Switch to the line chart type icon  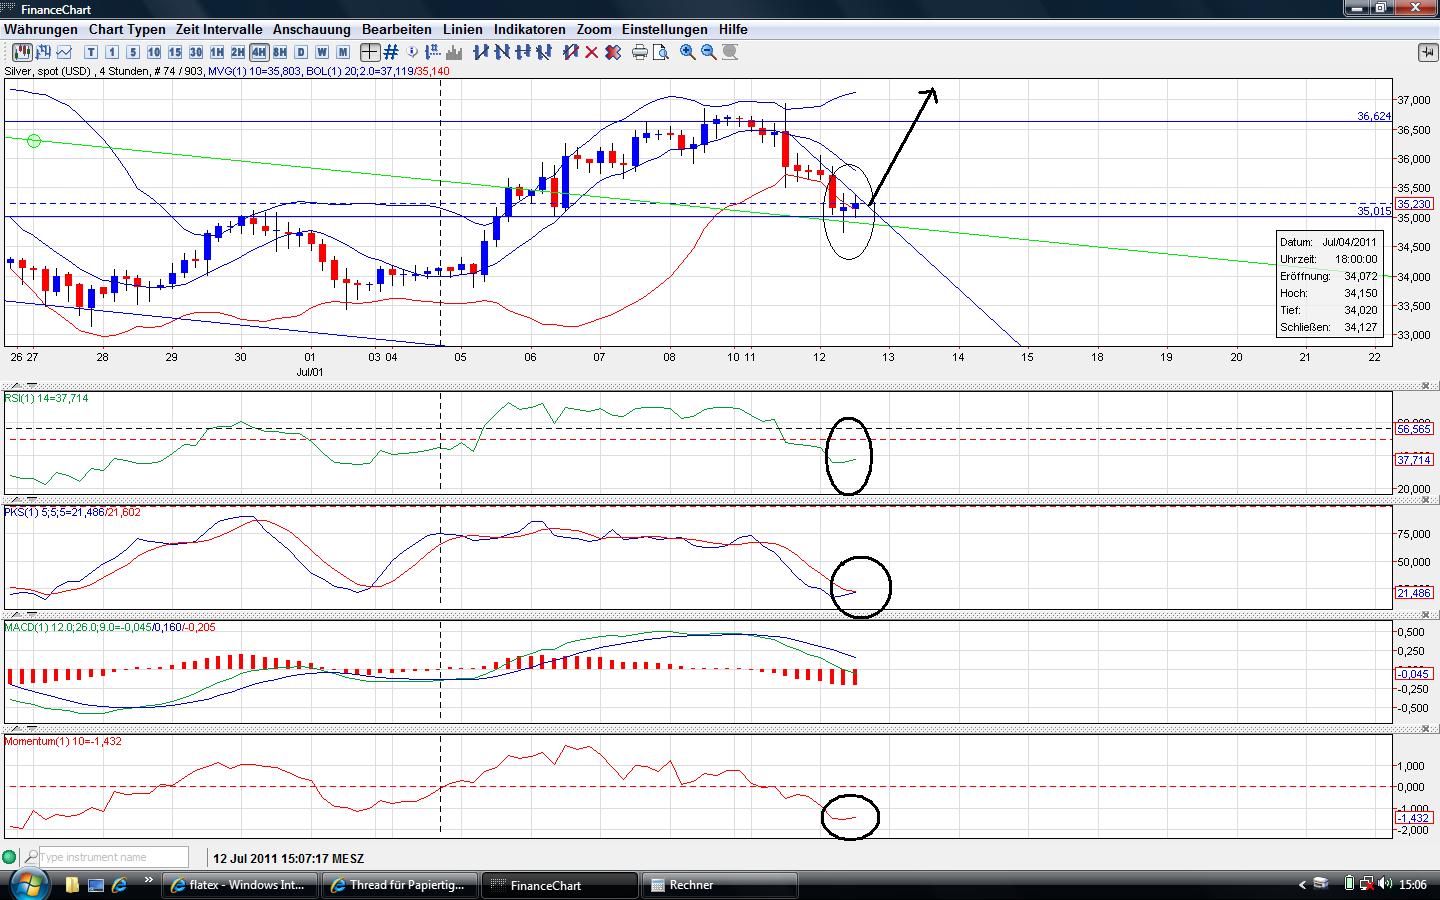coord(65,52)
